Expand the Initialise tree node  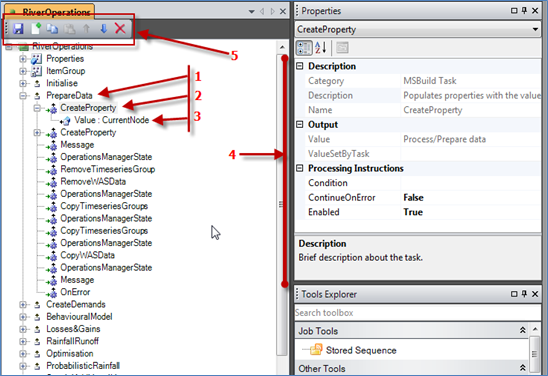pos(23,83)
